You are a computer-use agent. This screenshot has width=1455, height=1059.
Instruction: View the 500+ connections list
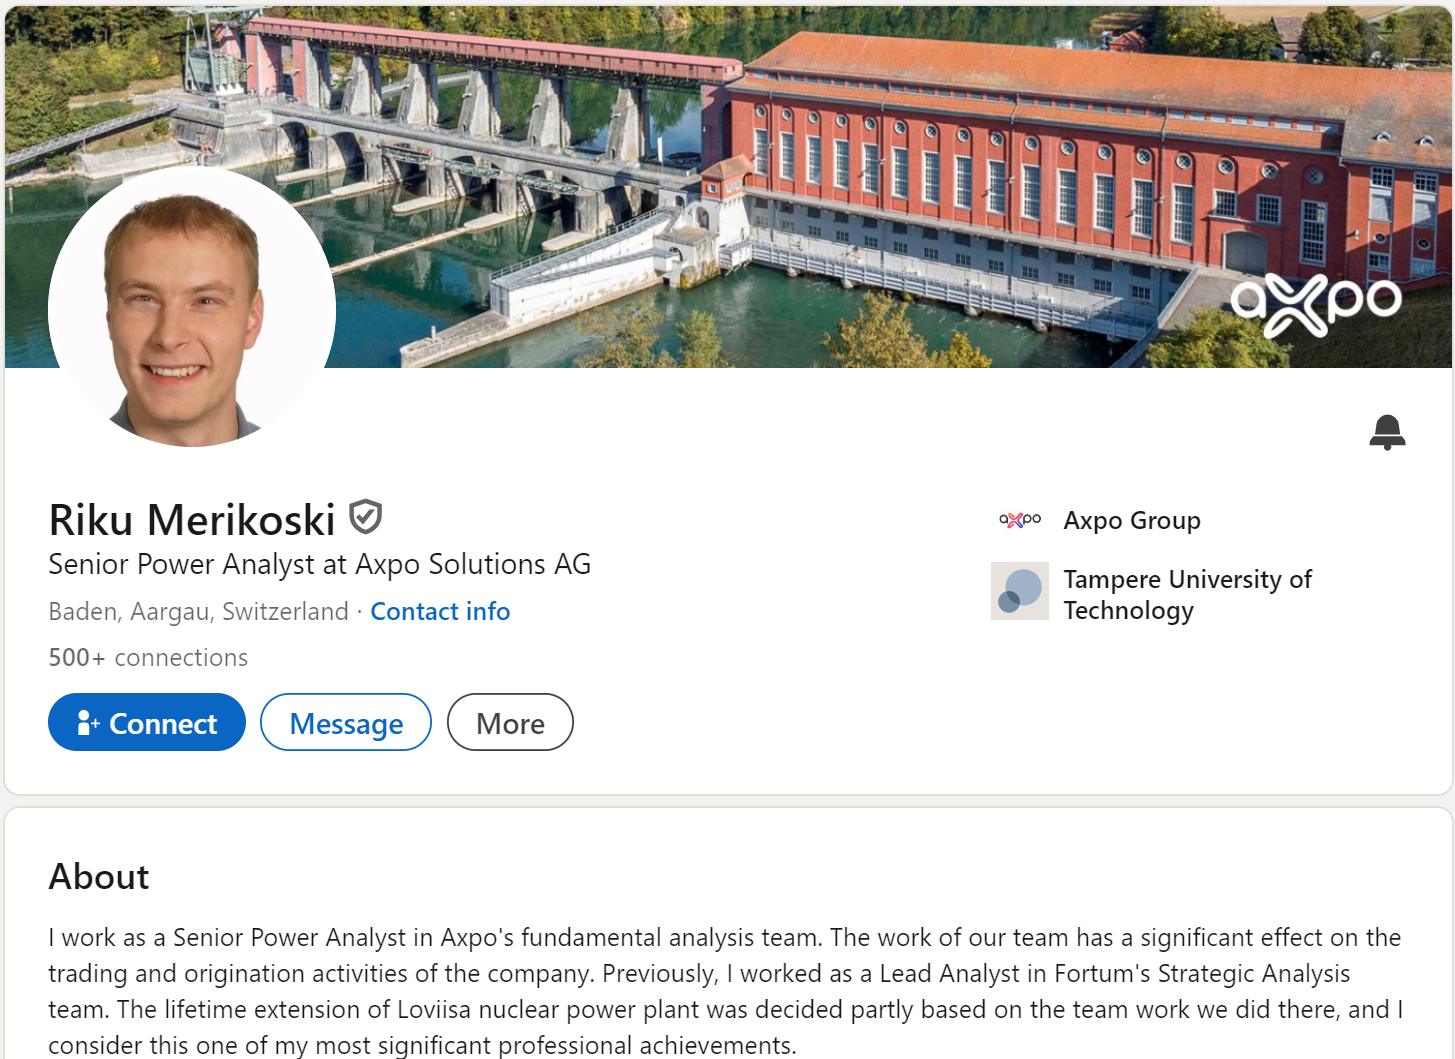[148, 657]
